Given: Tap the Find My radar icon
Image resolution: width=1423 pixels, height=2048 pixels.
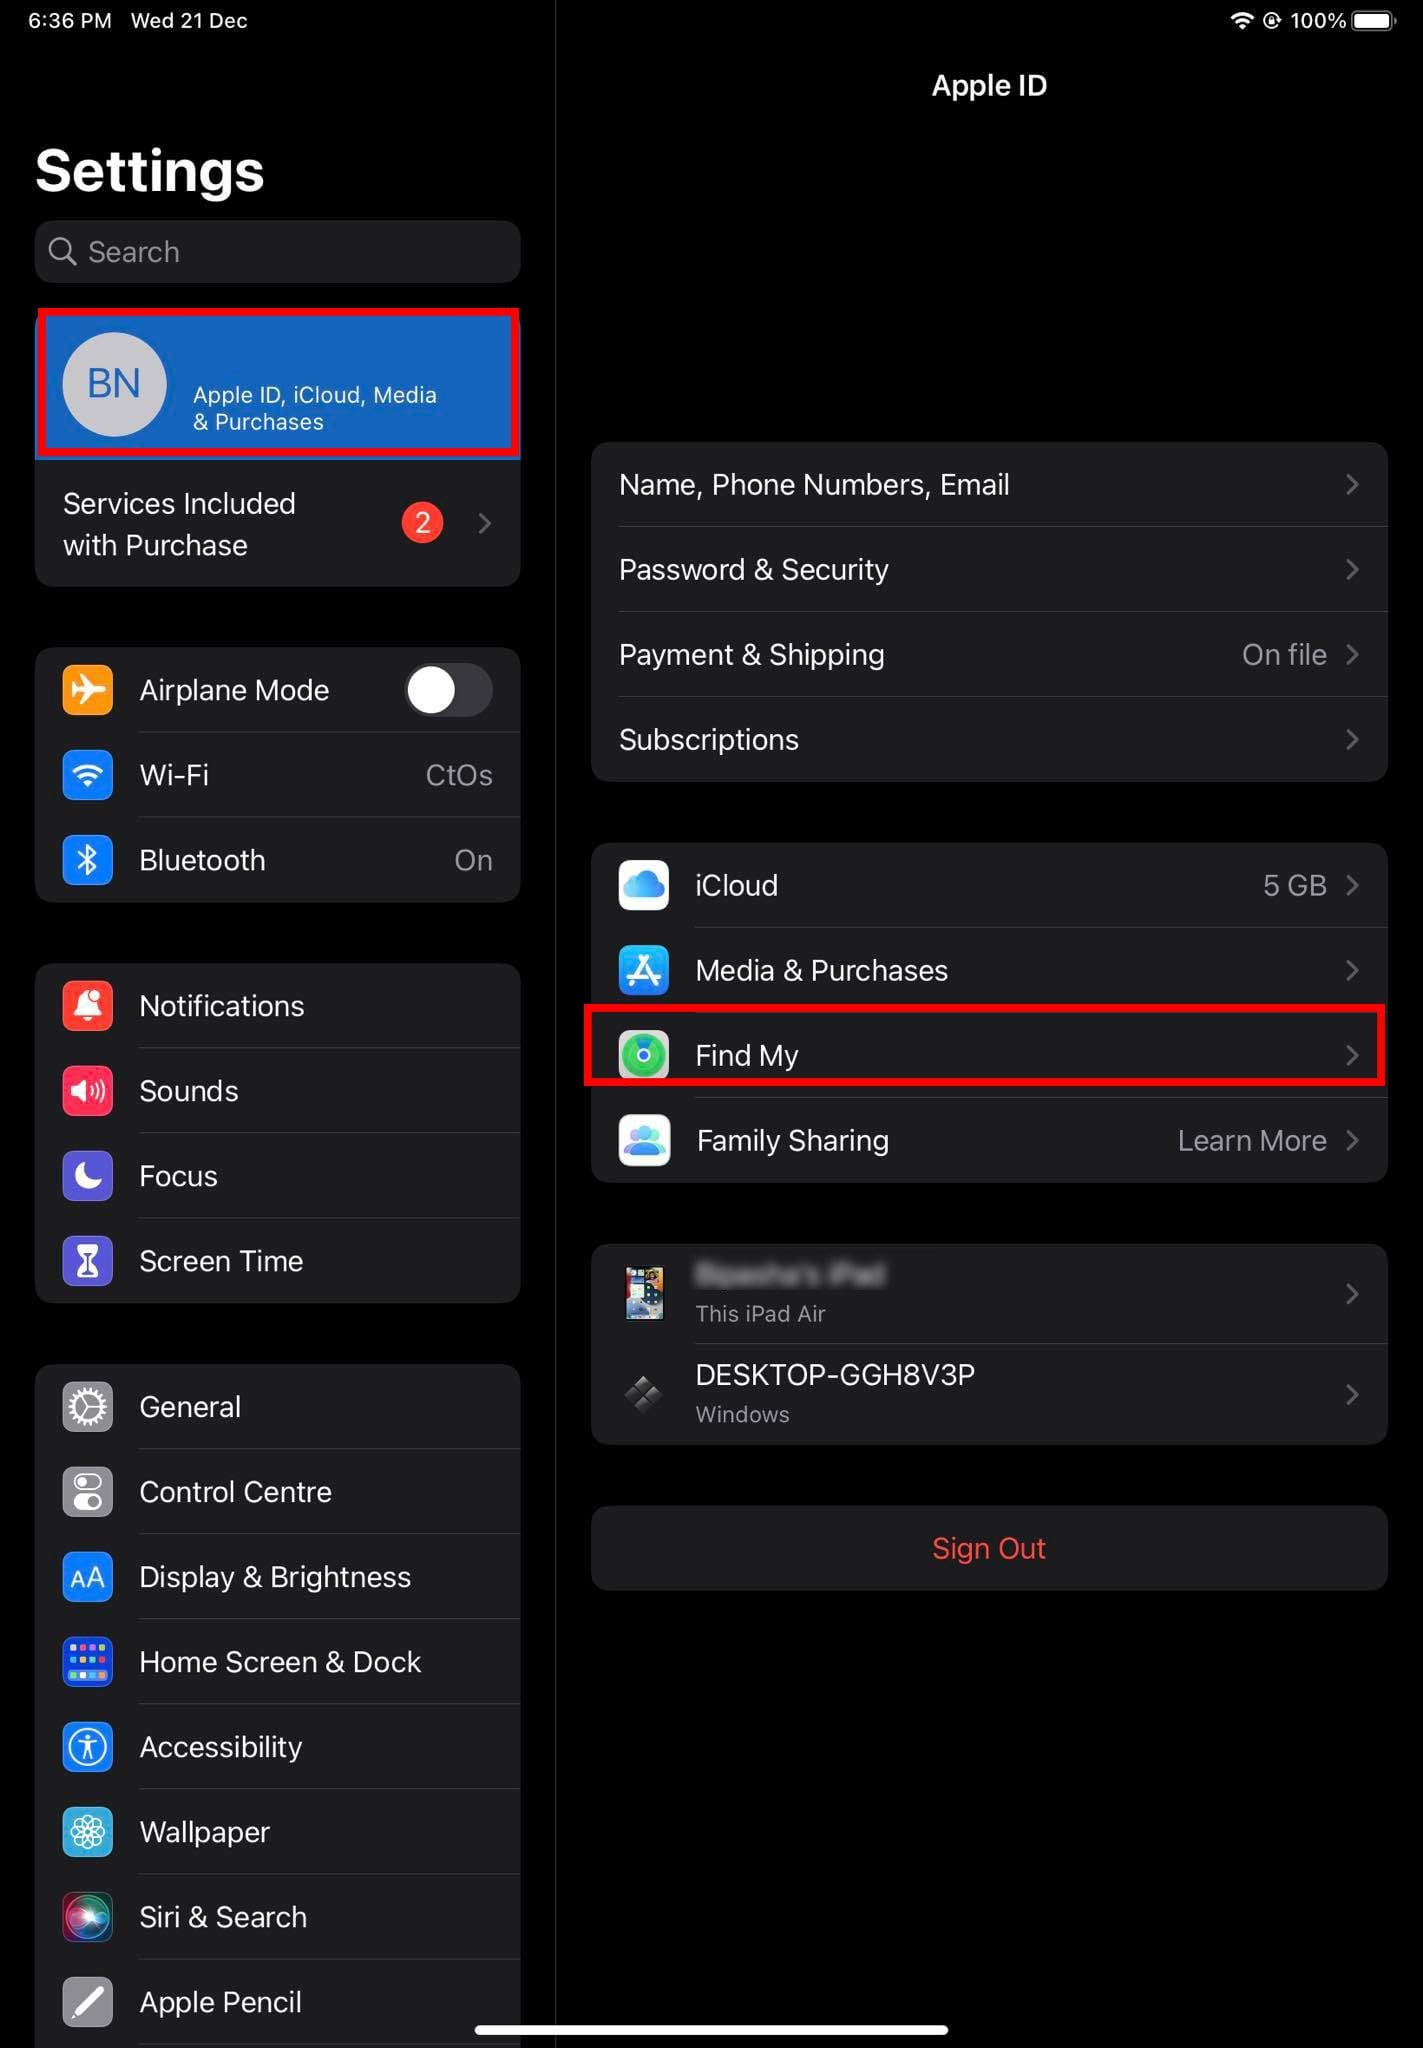Looking at the screenshot, I should coord(644,1055).
